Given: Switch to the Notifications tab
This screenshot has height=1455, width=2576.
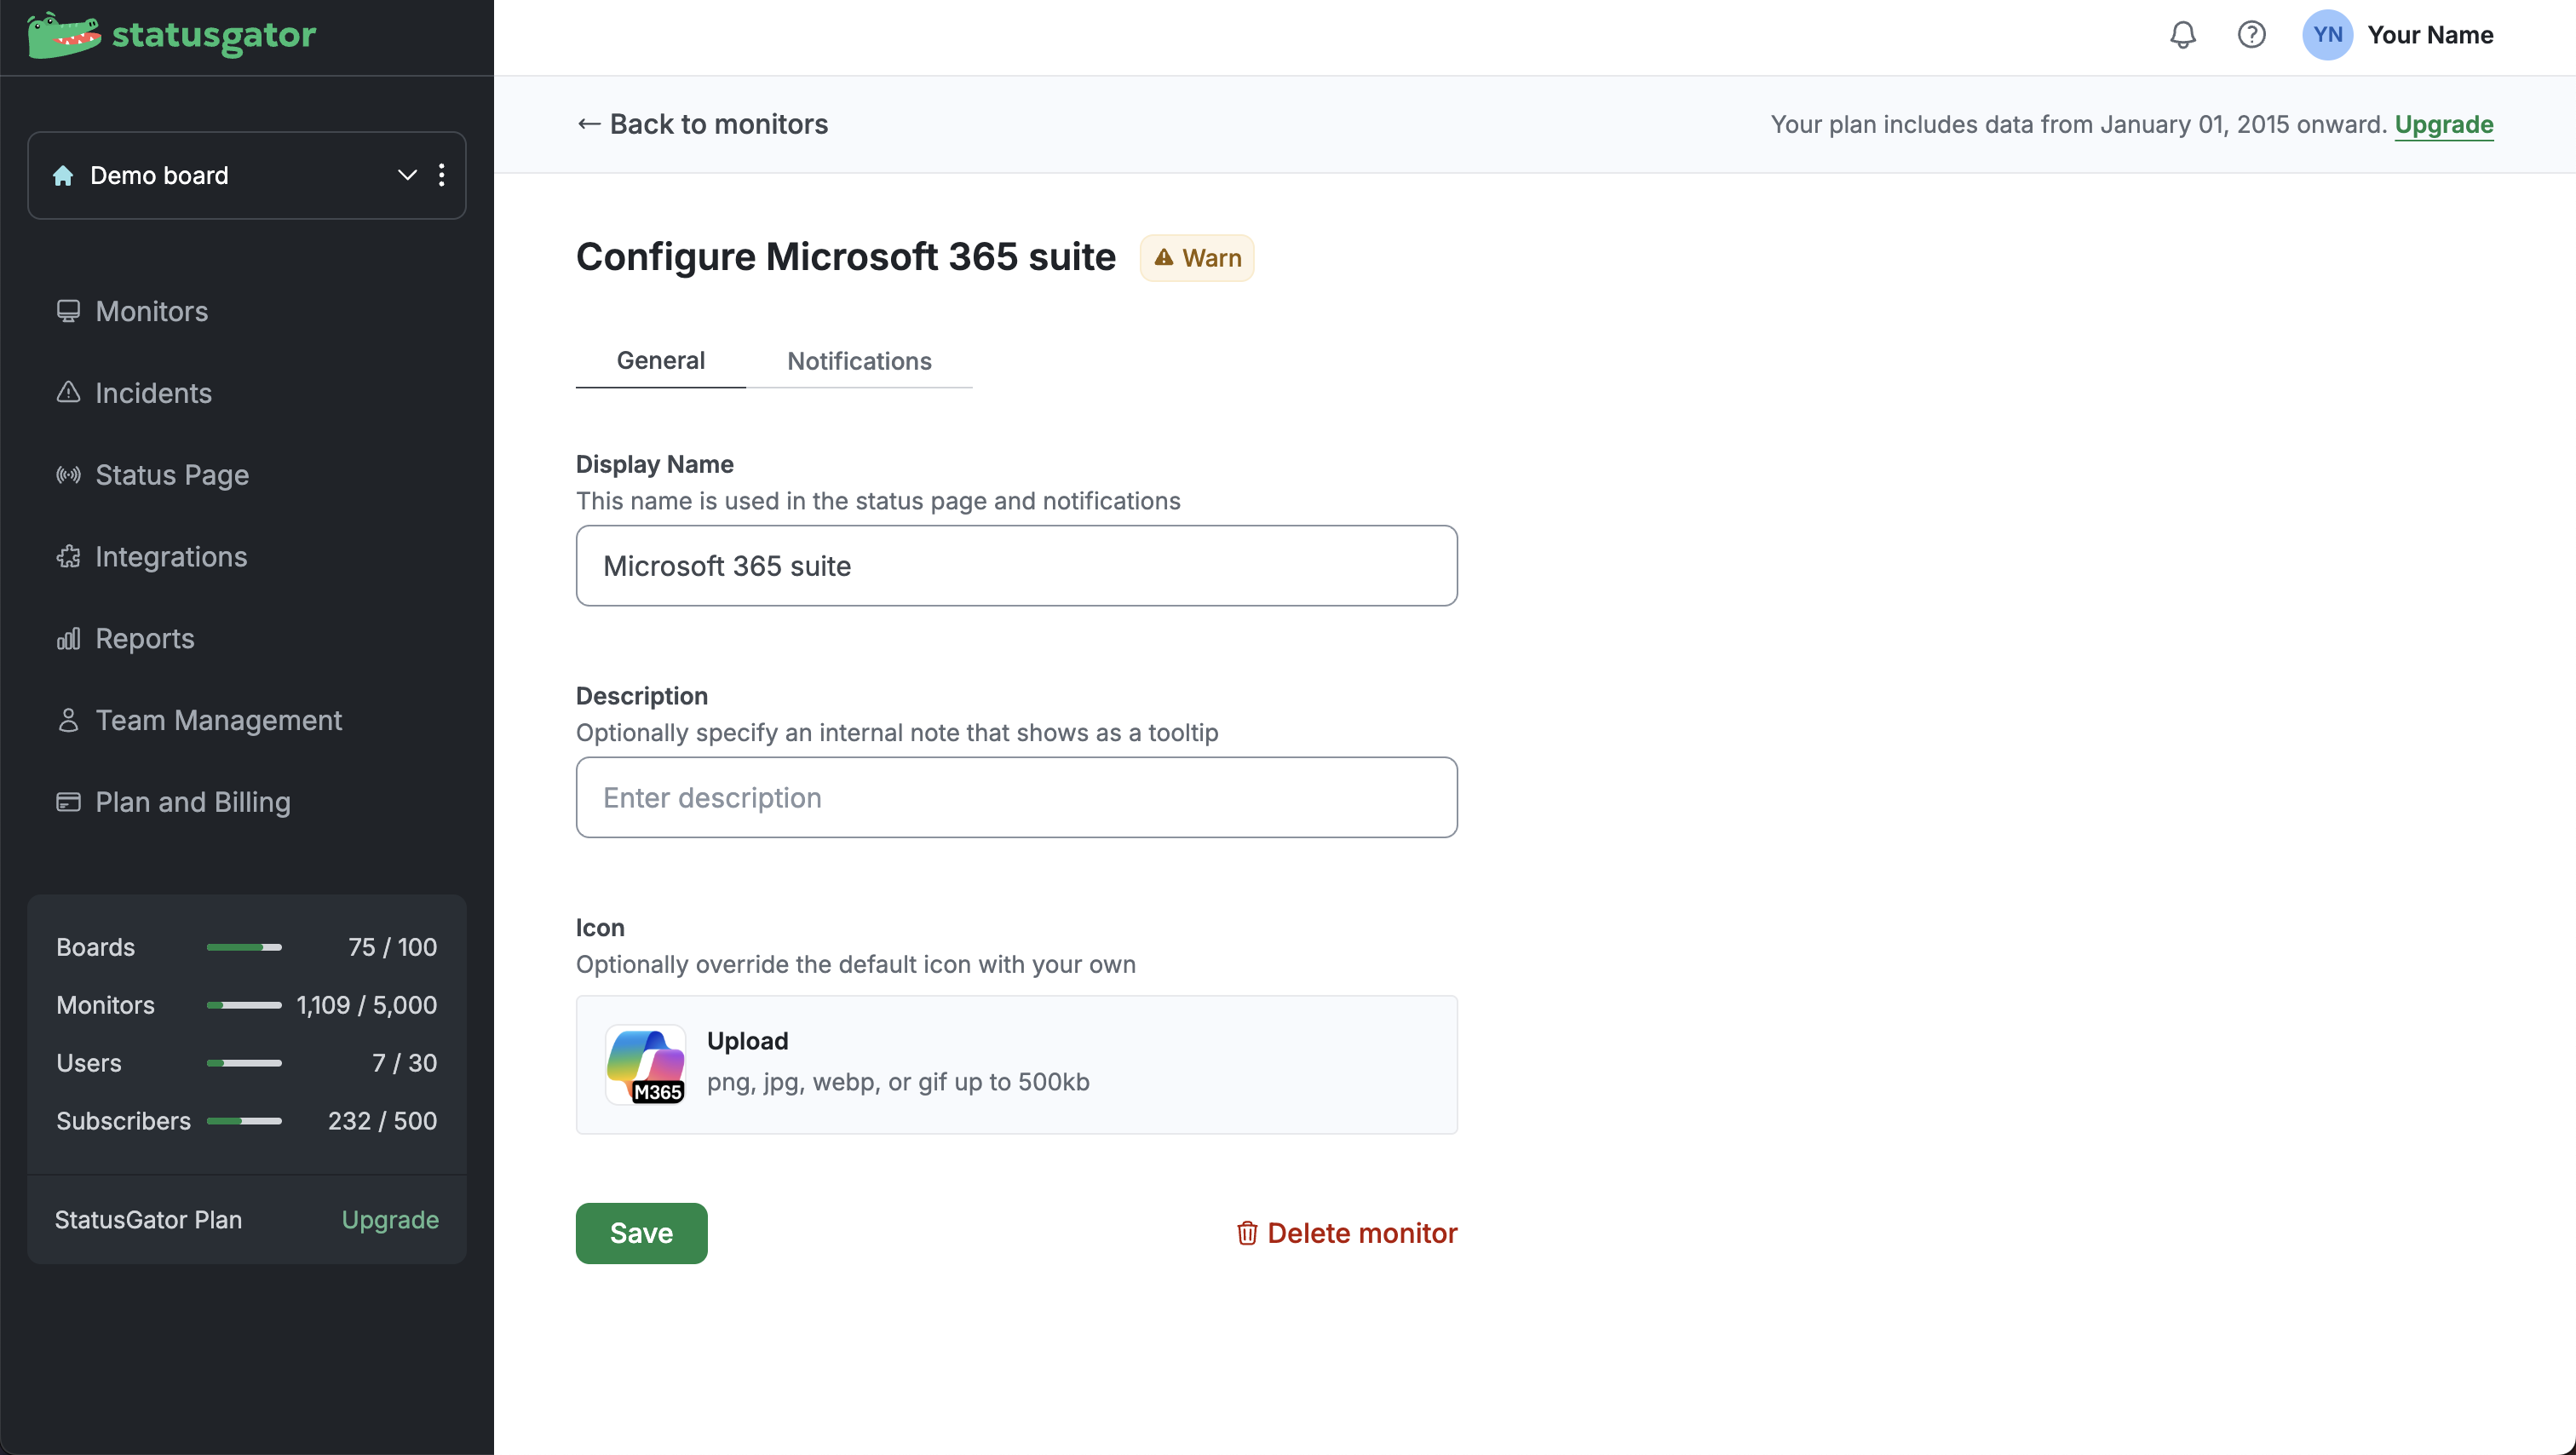Looking at the screenshot, I should point(858,361).
